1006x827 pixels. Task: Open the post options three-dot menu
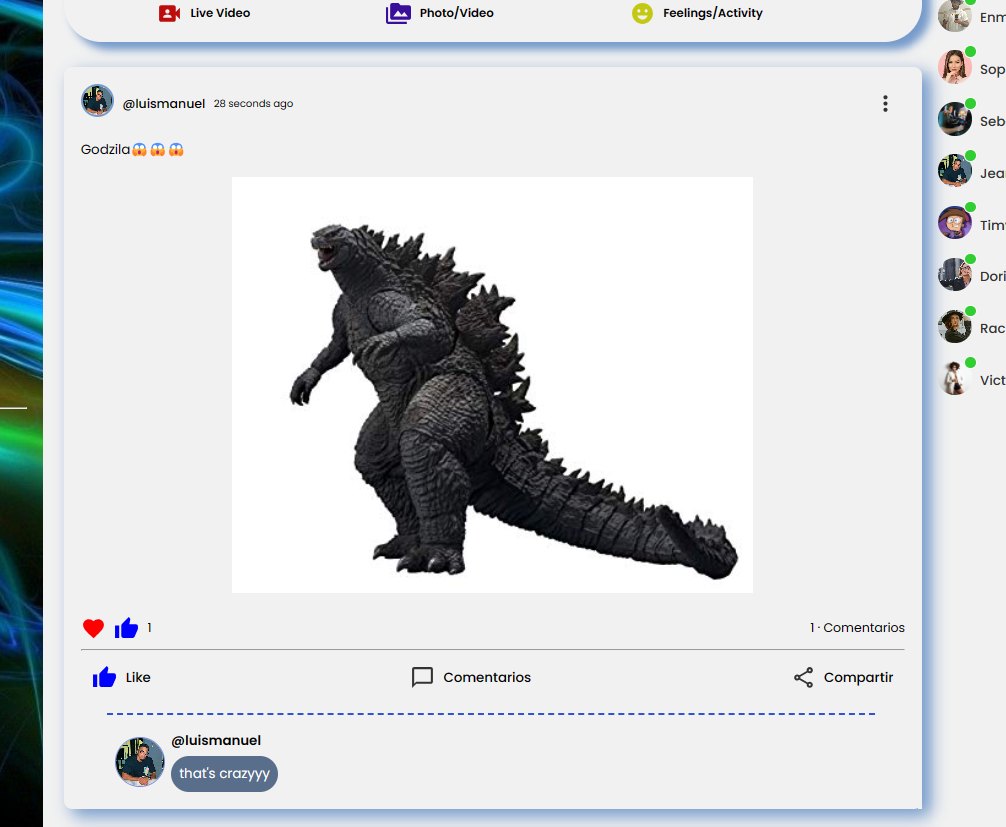click(x=885, y=104)
